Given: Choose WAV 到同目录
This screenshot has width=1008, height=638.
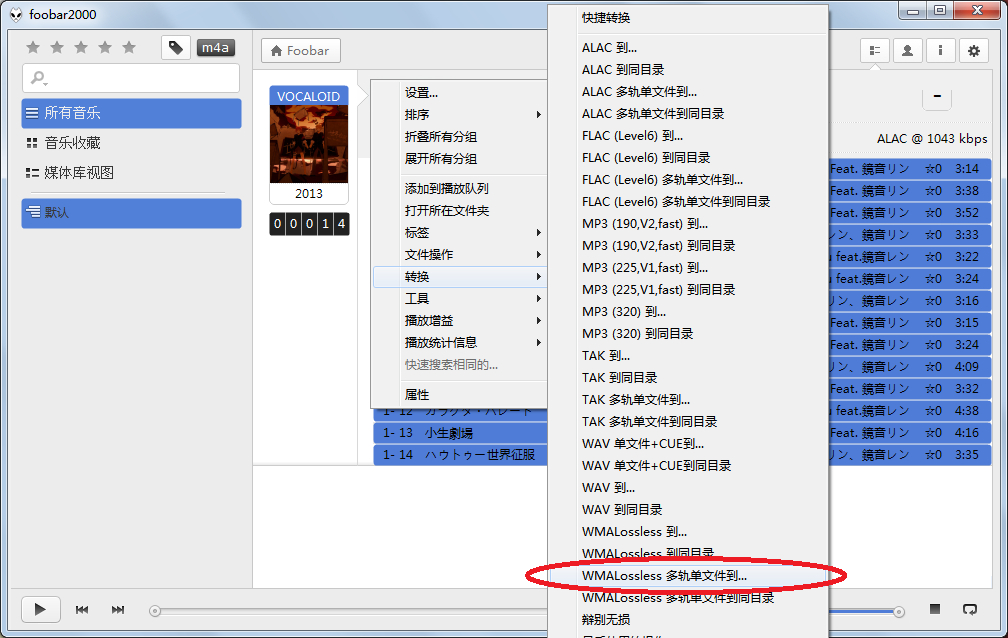Looking at the screenshot, I should [x=688, y=509].
